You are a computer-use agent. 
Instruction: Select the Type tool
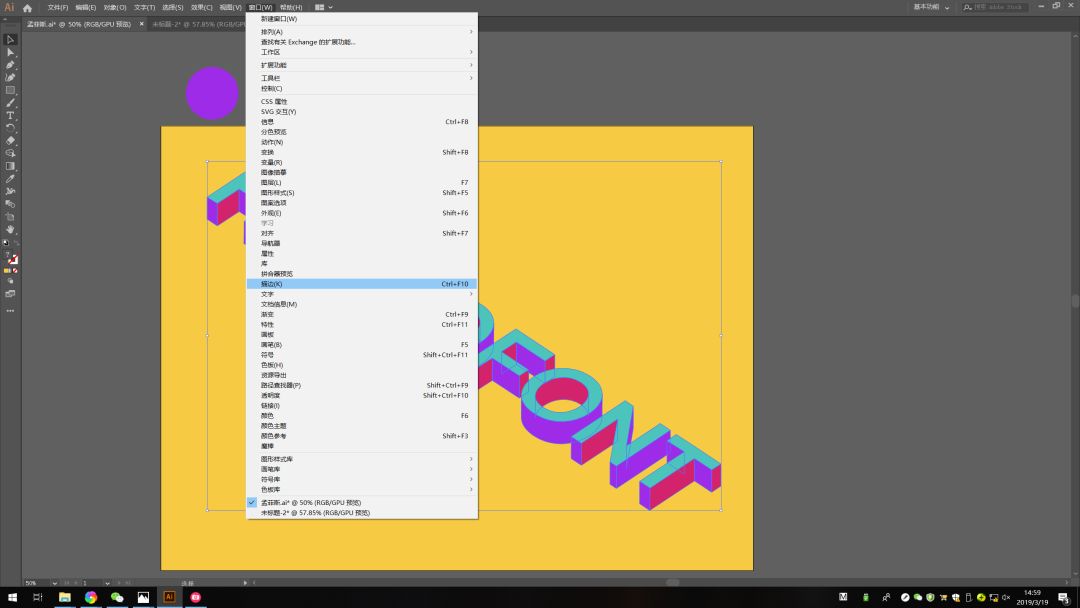pyautogui.click(x=10, y=115)
